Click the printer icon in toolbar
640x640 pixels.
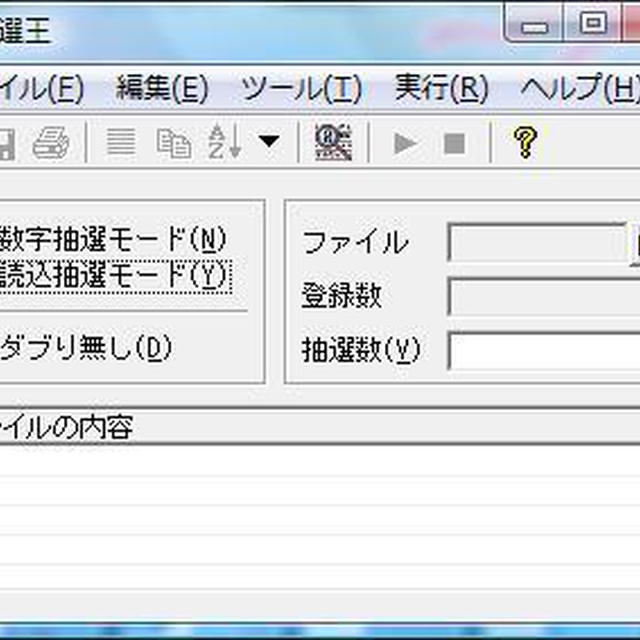coord(51,143)
